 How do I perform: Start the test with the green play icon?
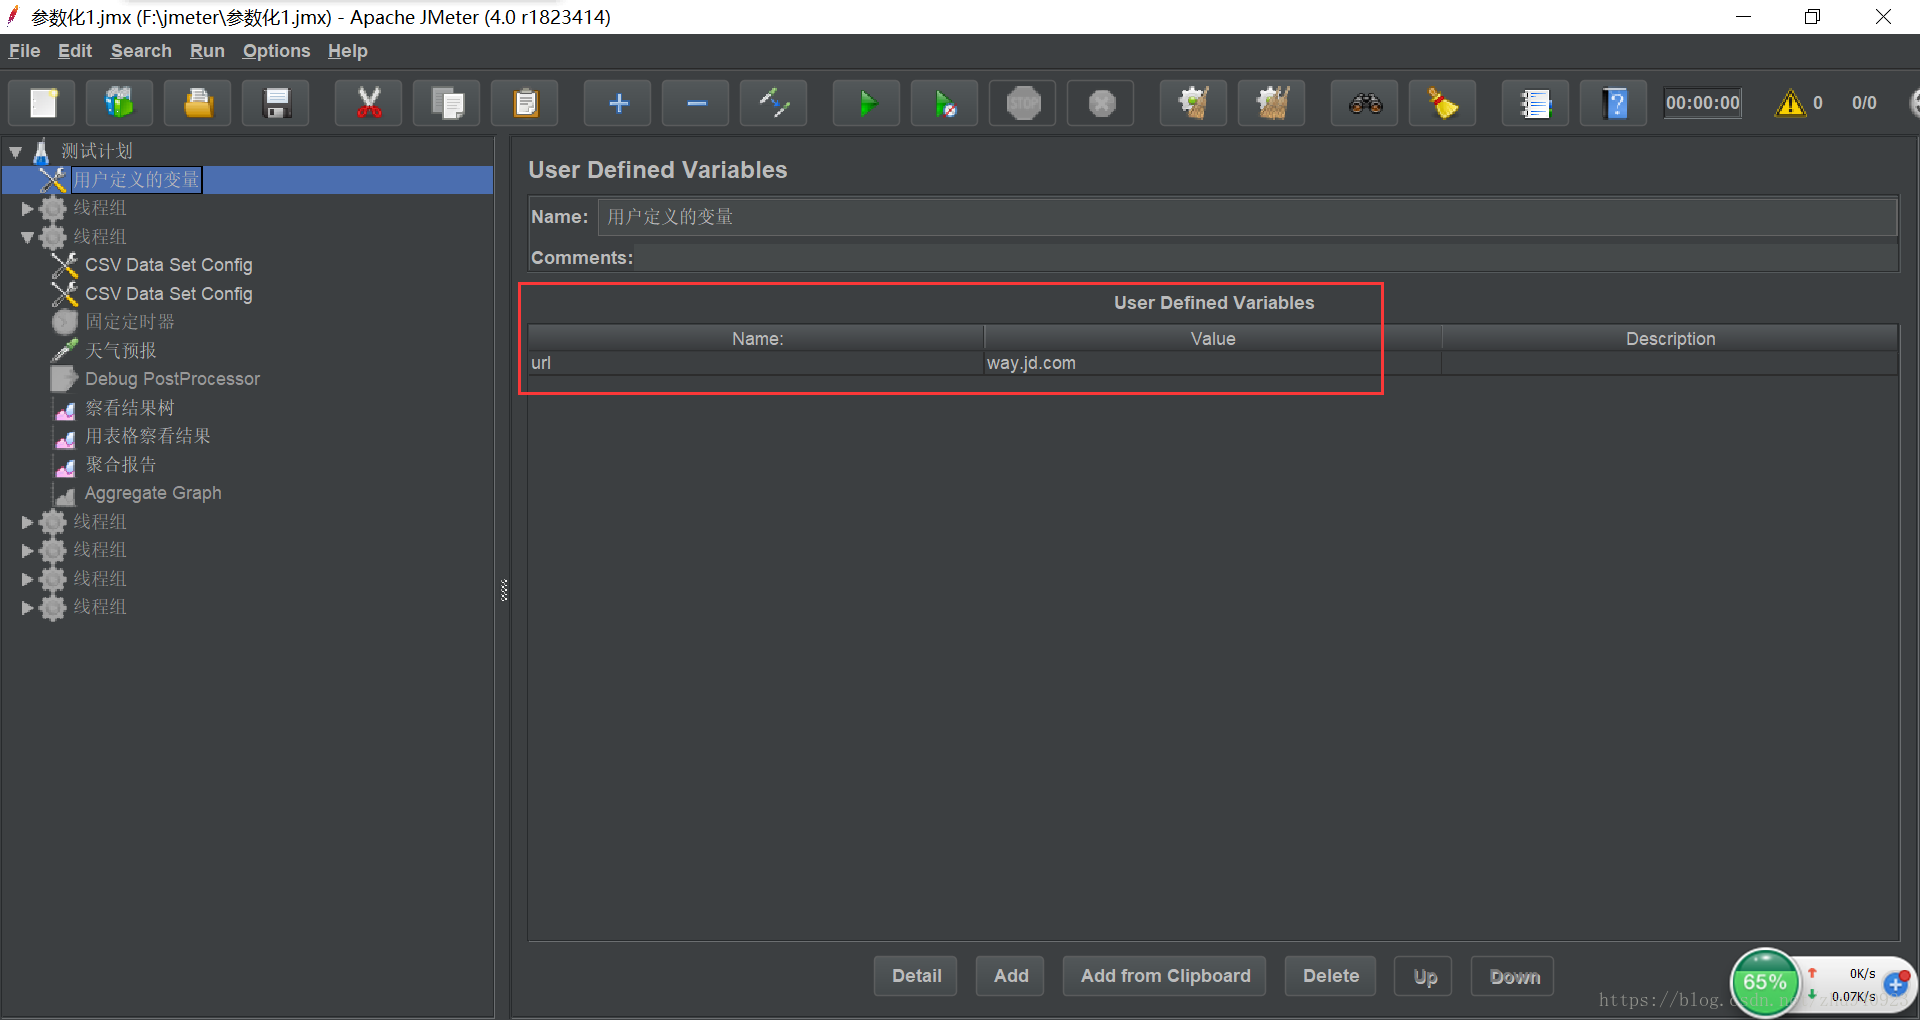coord(867,103)
